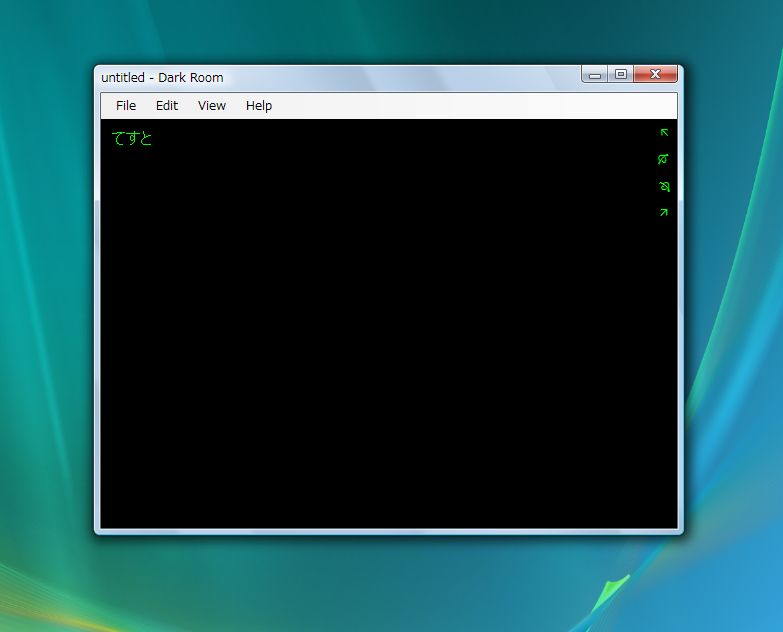The width and height of the screenshot is (783, 632).
Task: Open the Edit menu
Action: tap(167, 106)
